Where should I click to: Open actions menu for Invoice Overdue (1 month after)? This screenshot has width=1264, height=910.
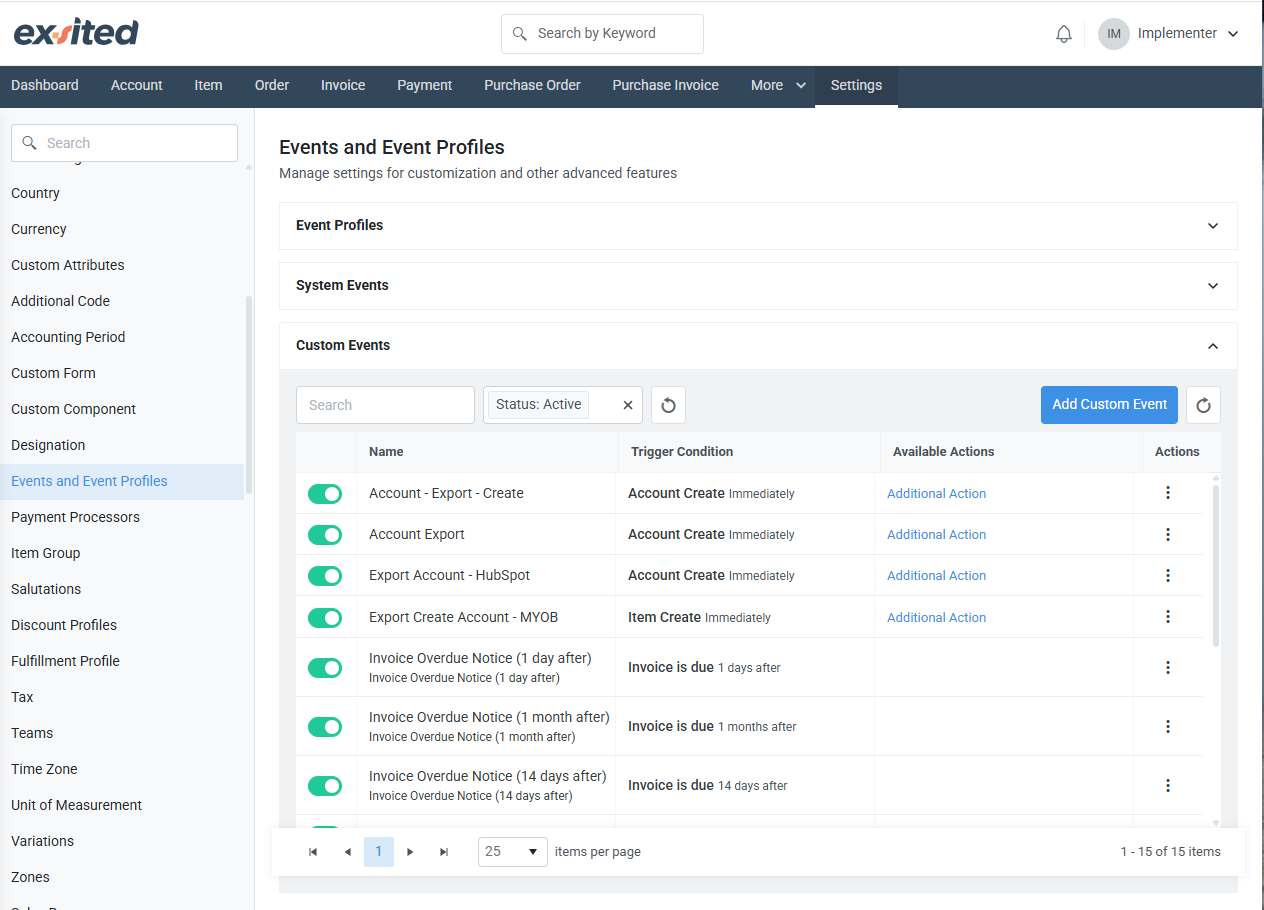pos(1168,726)
